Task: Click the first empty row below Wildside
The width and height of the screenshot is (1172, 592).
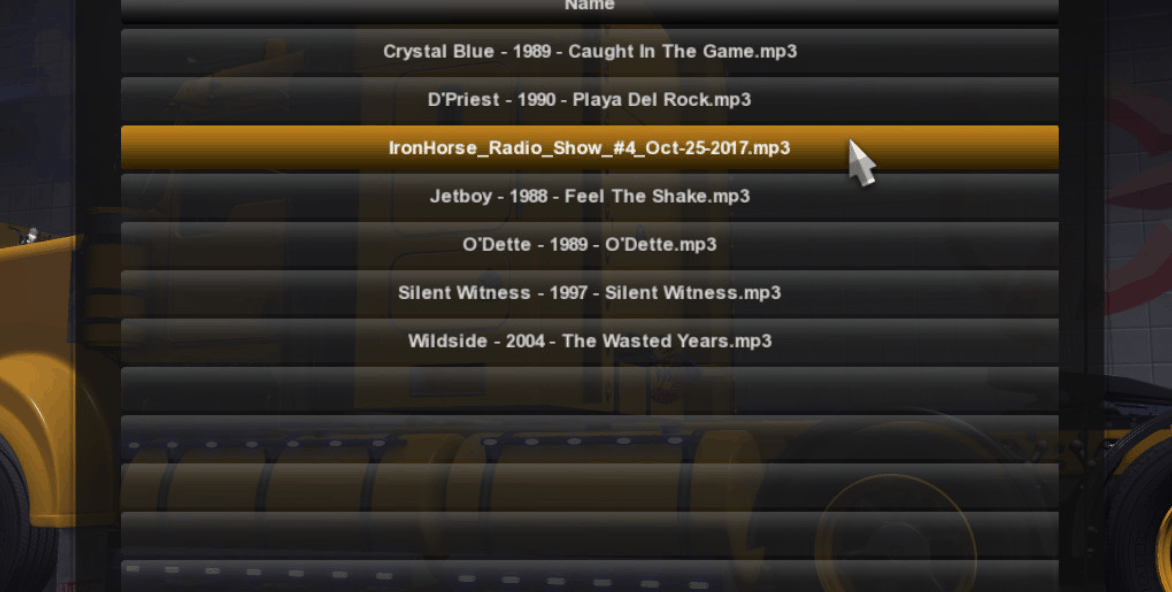Action: tap(590, 389)
